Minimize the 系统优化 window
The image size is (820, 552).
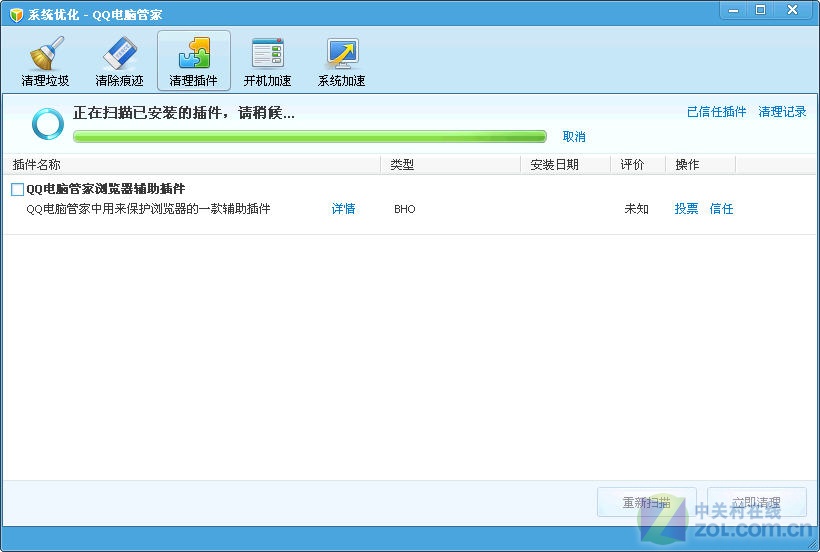click(x=734, y=10)
